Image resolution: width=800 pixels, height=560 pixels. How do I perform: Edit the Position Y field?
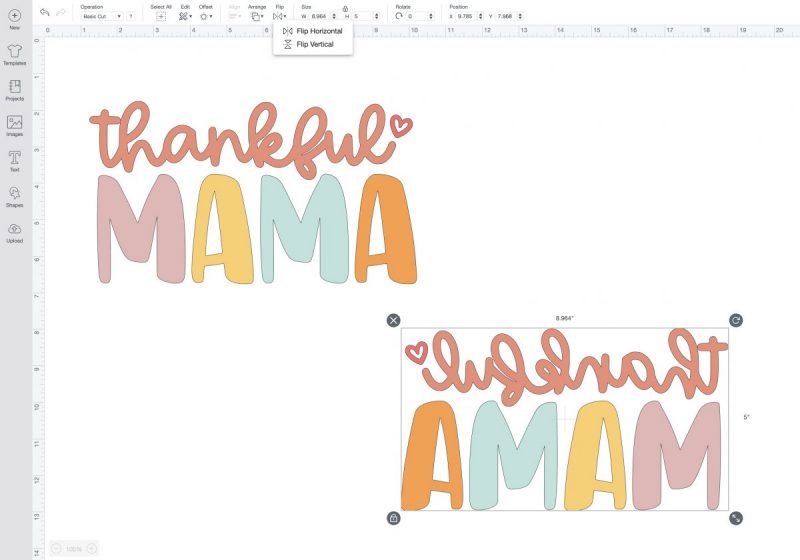pyautogui.click(x=506, y=16)
